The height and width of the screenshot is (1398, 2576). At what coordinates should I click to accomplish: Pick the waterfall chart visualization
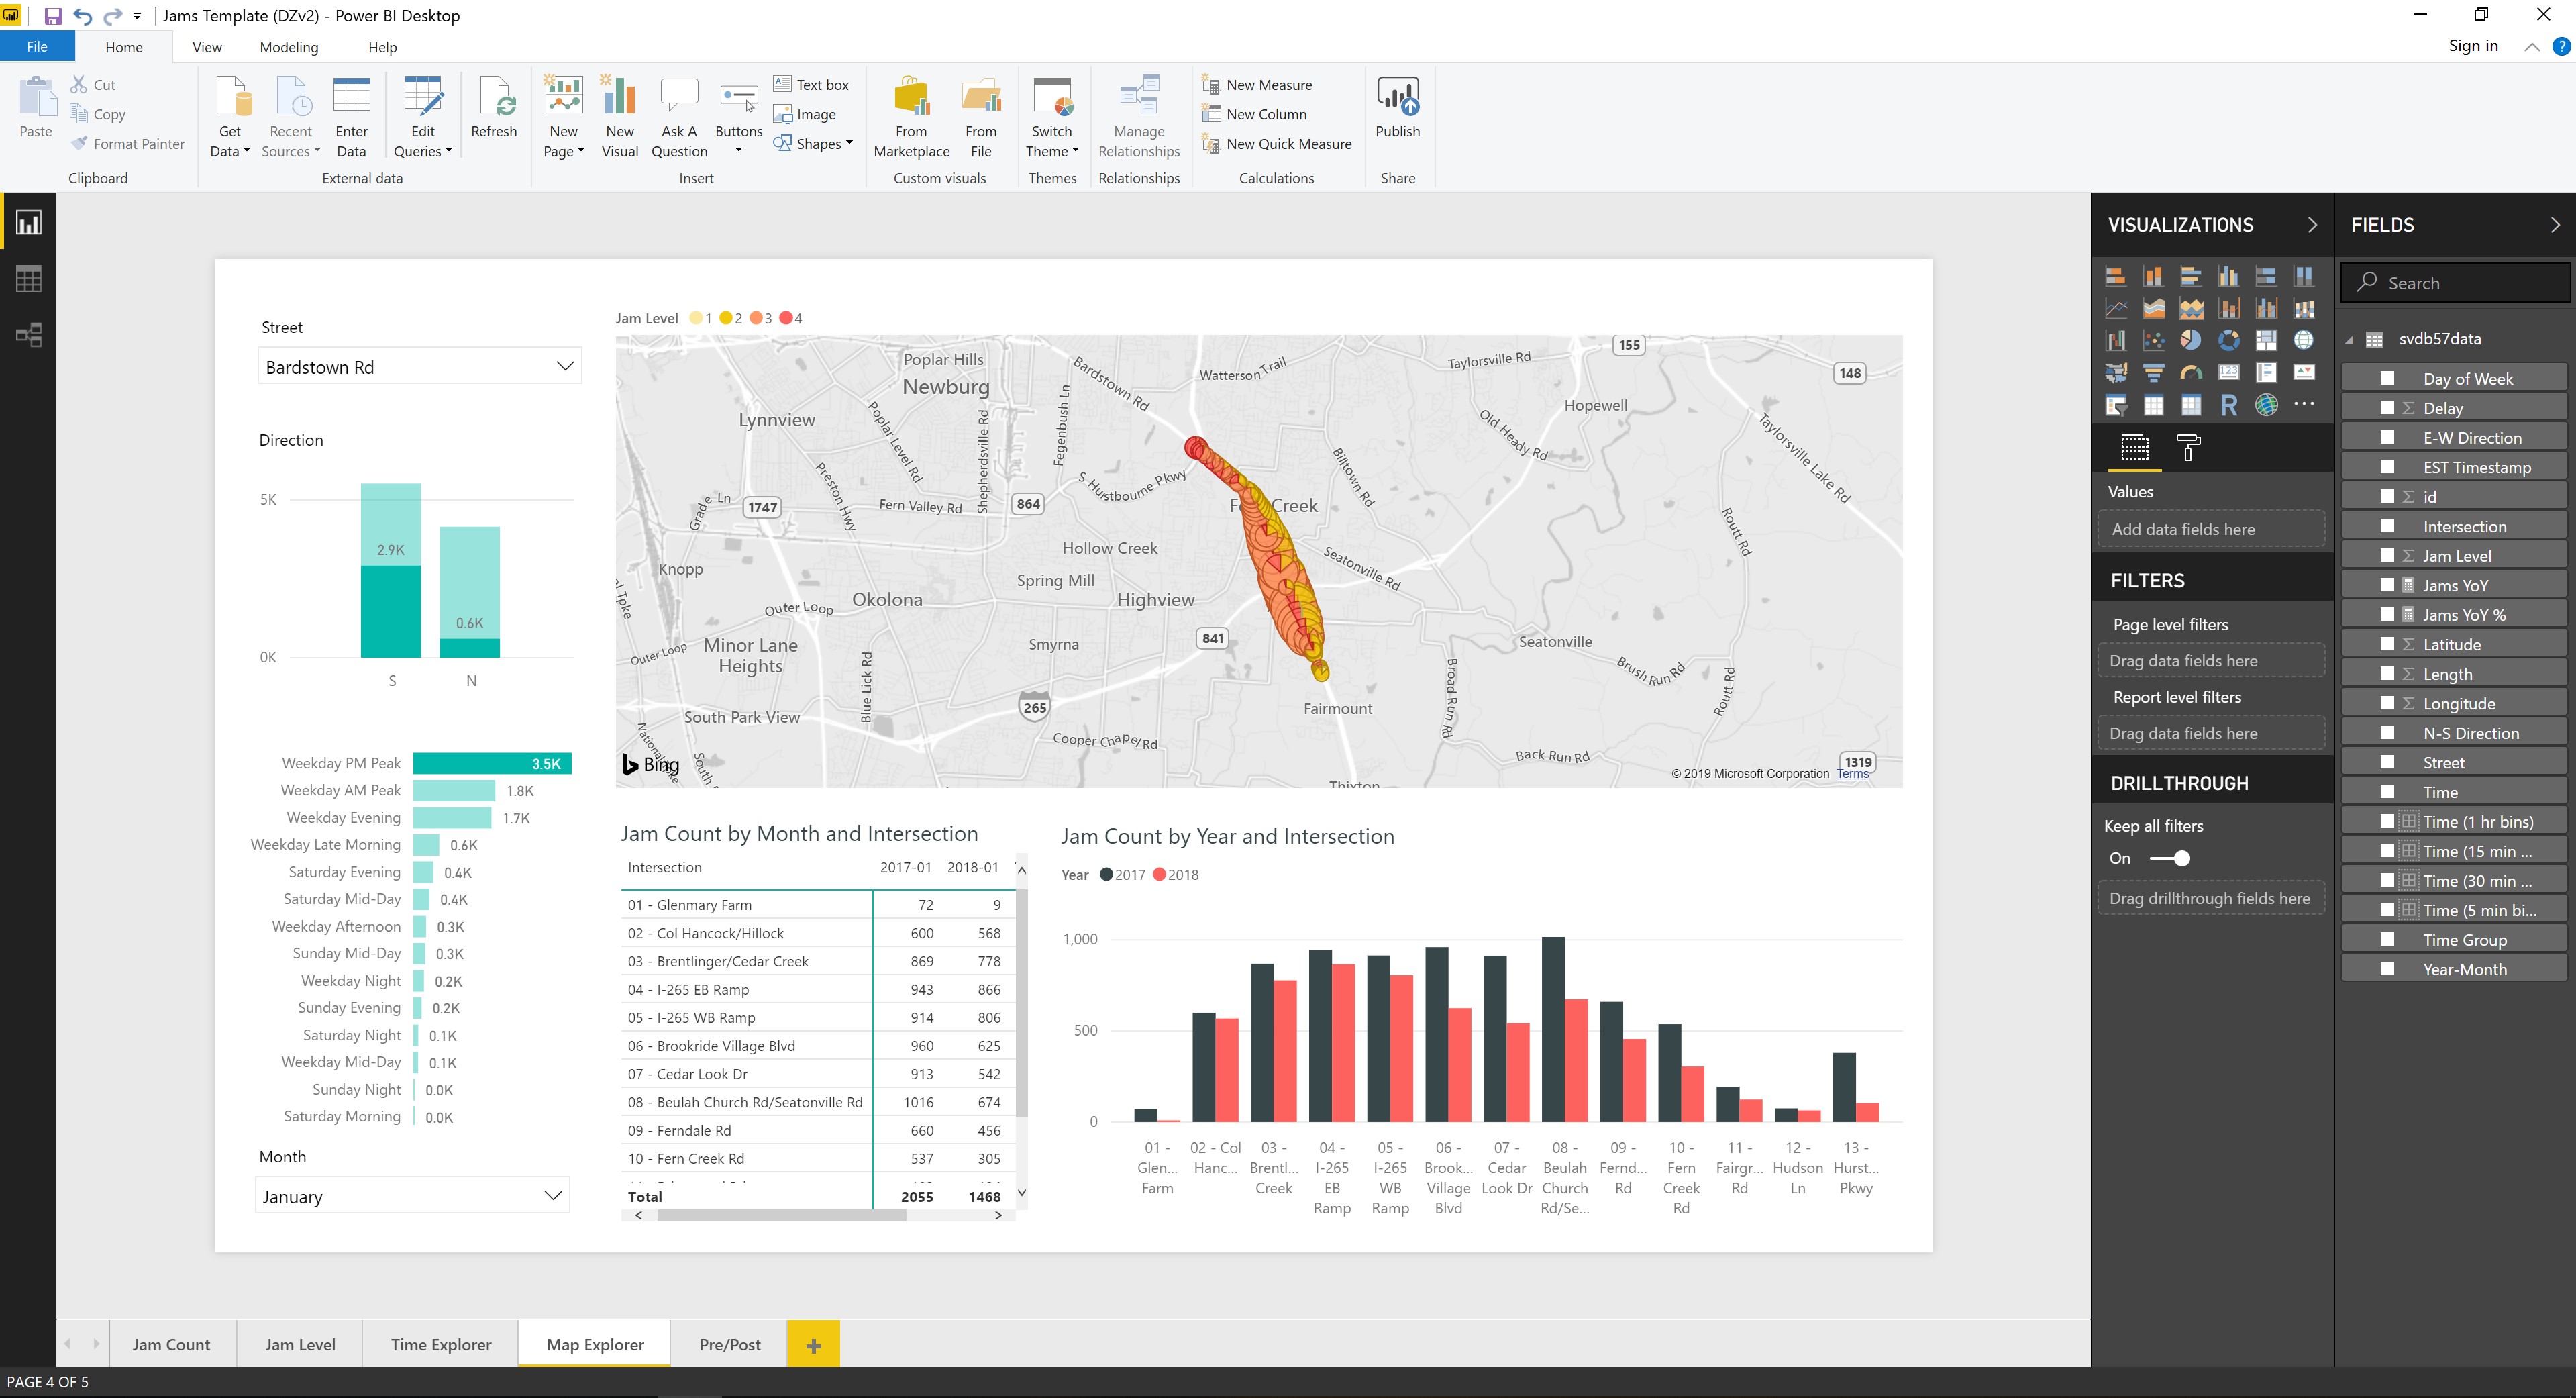[x=2115, y=341]
